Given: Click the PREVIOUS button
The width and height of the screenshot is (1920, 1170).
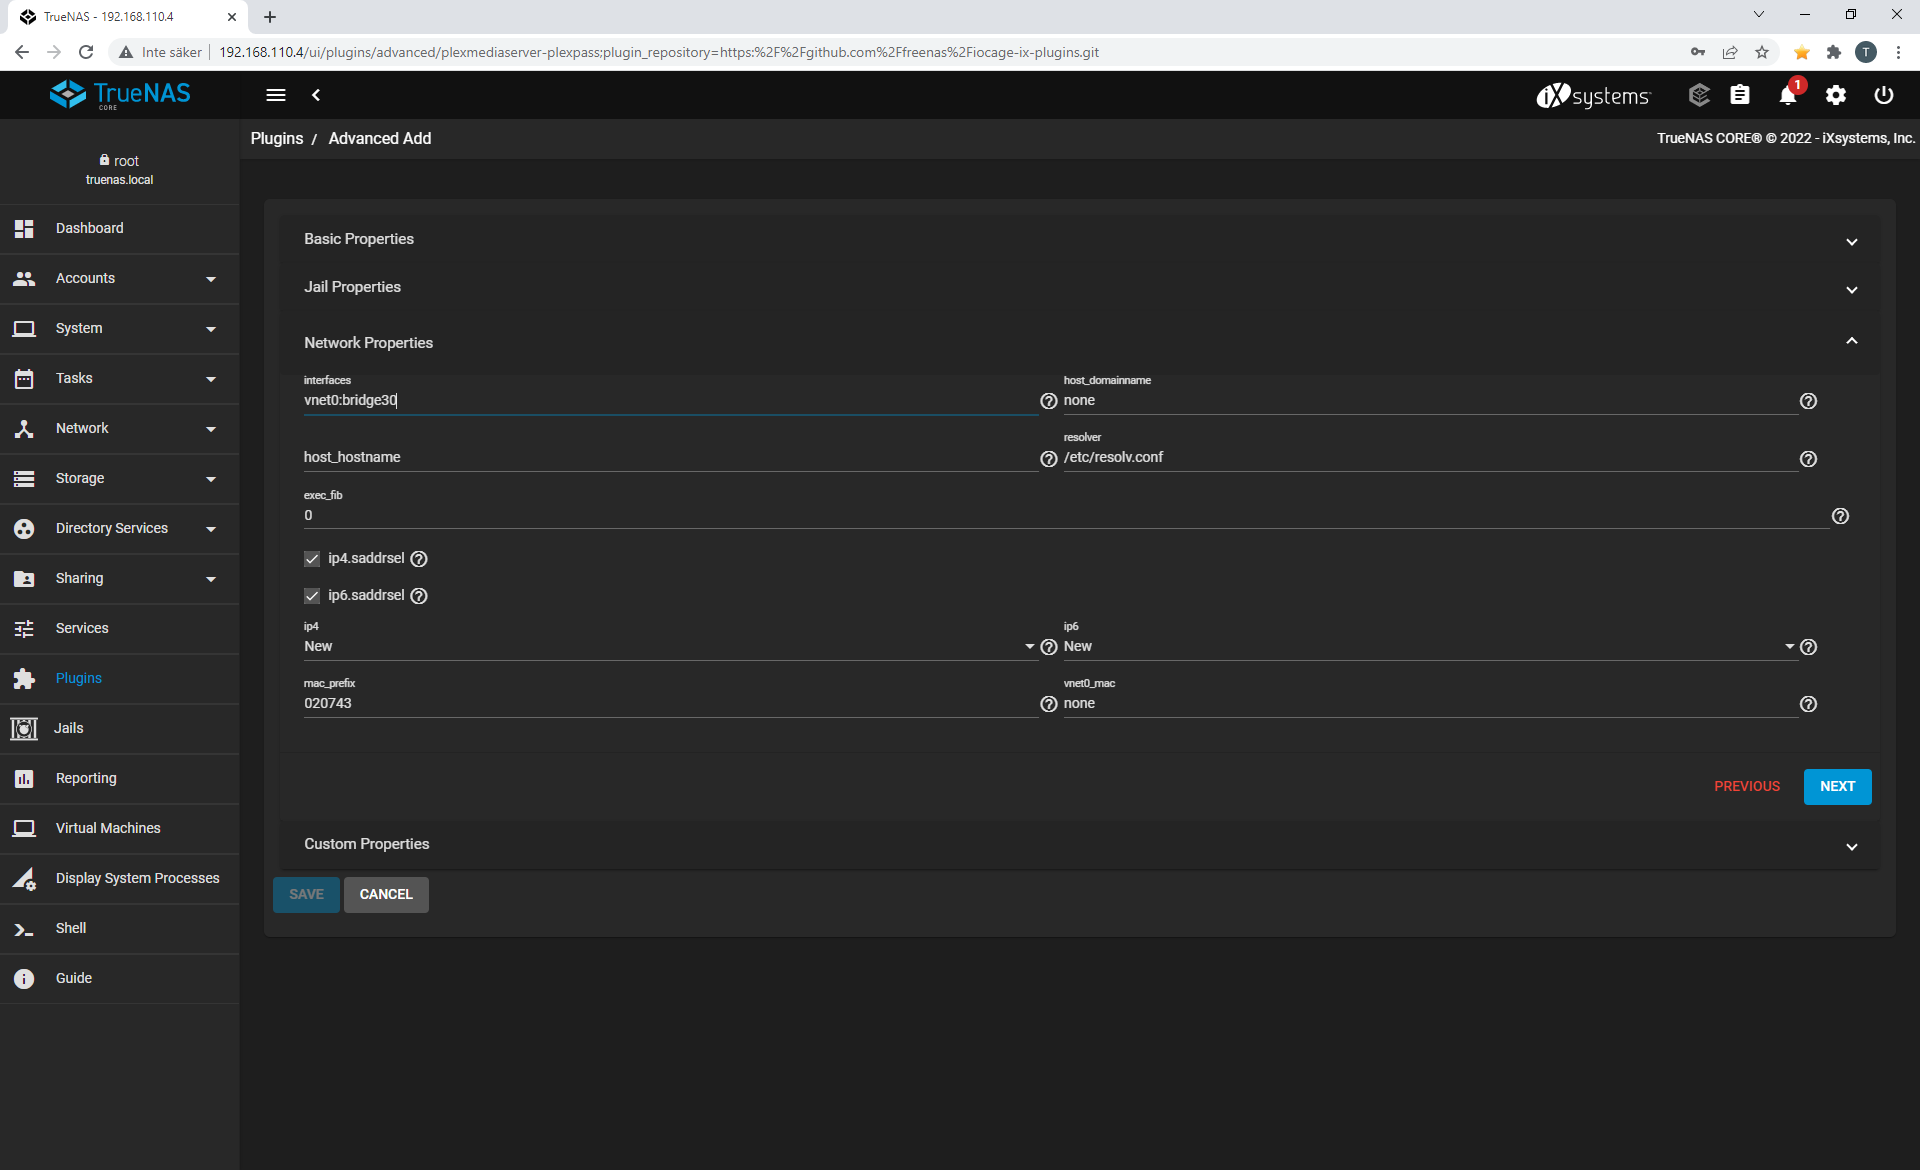Looking at the screenshot, I should point(1747,787).
